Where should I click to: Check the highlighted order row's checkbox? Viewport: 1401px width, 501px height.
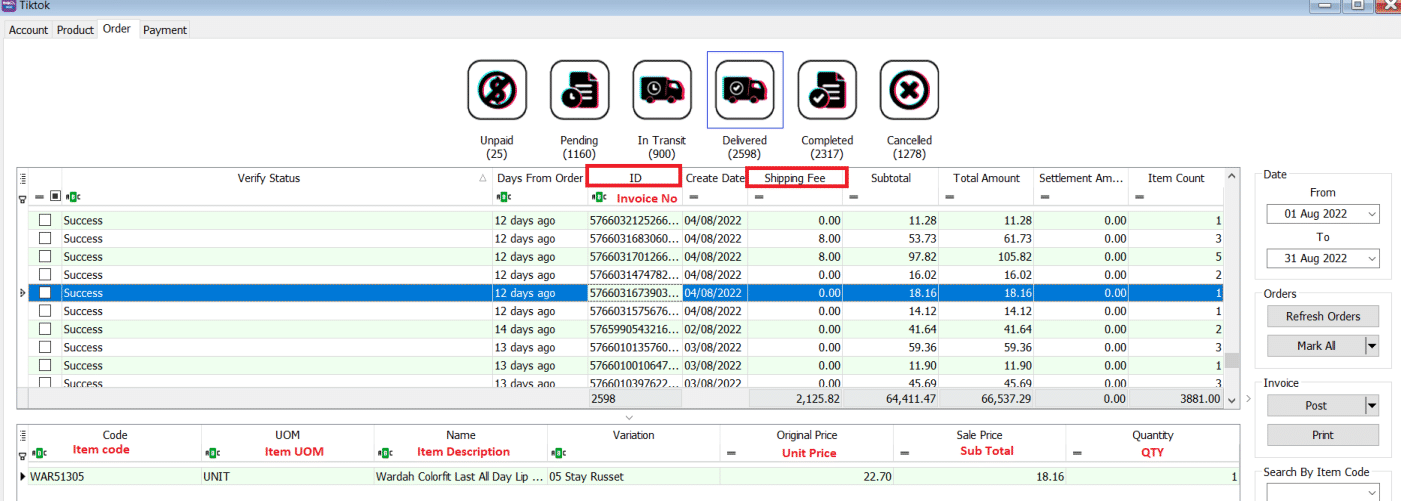[x=45, y=293]
